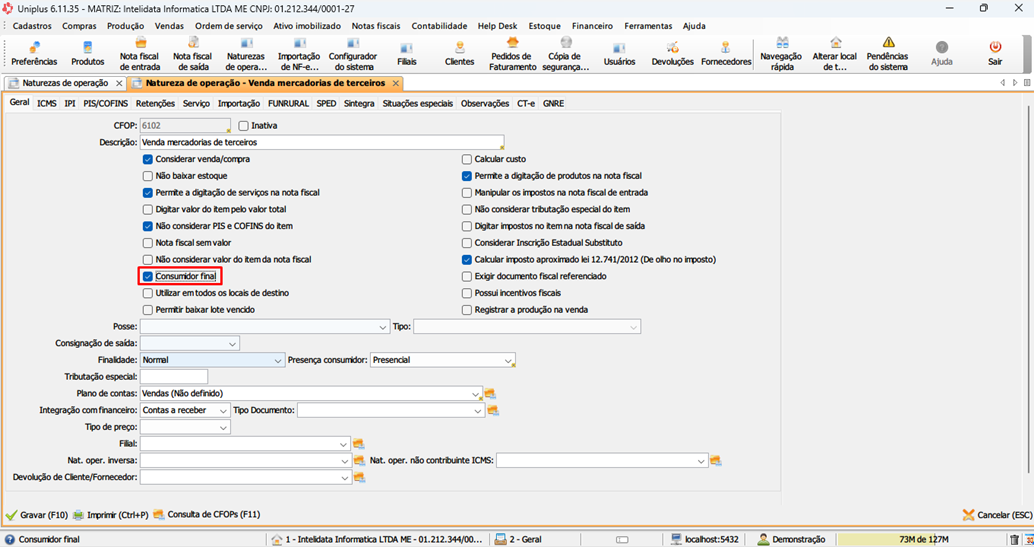Click Cancelar (ESC) button
This screenshot has height=547, width=1034.
pyautogui.click(x=997, y=515)
